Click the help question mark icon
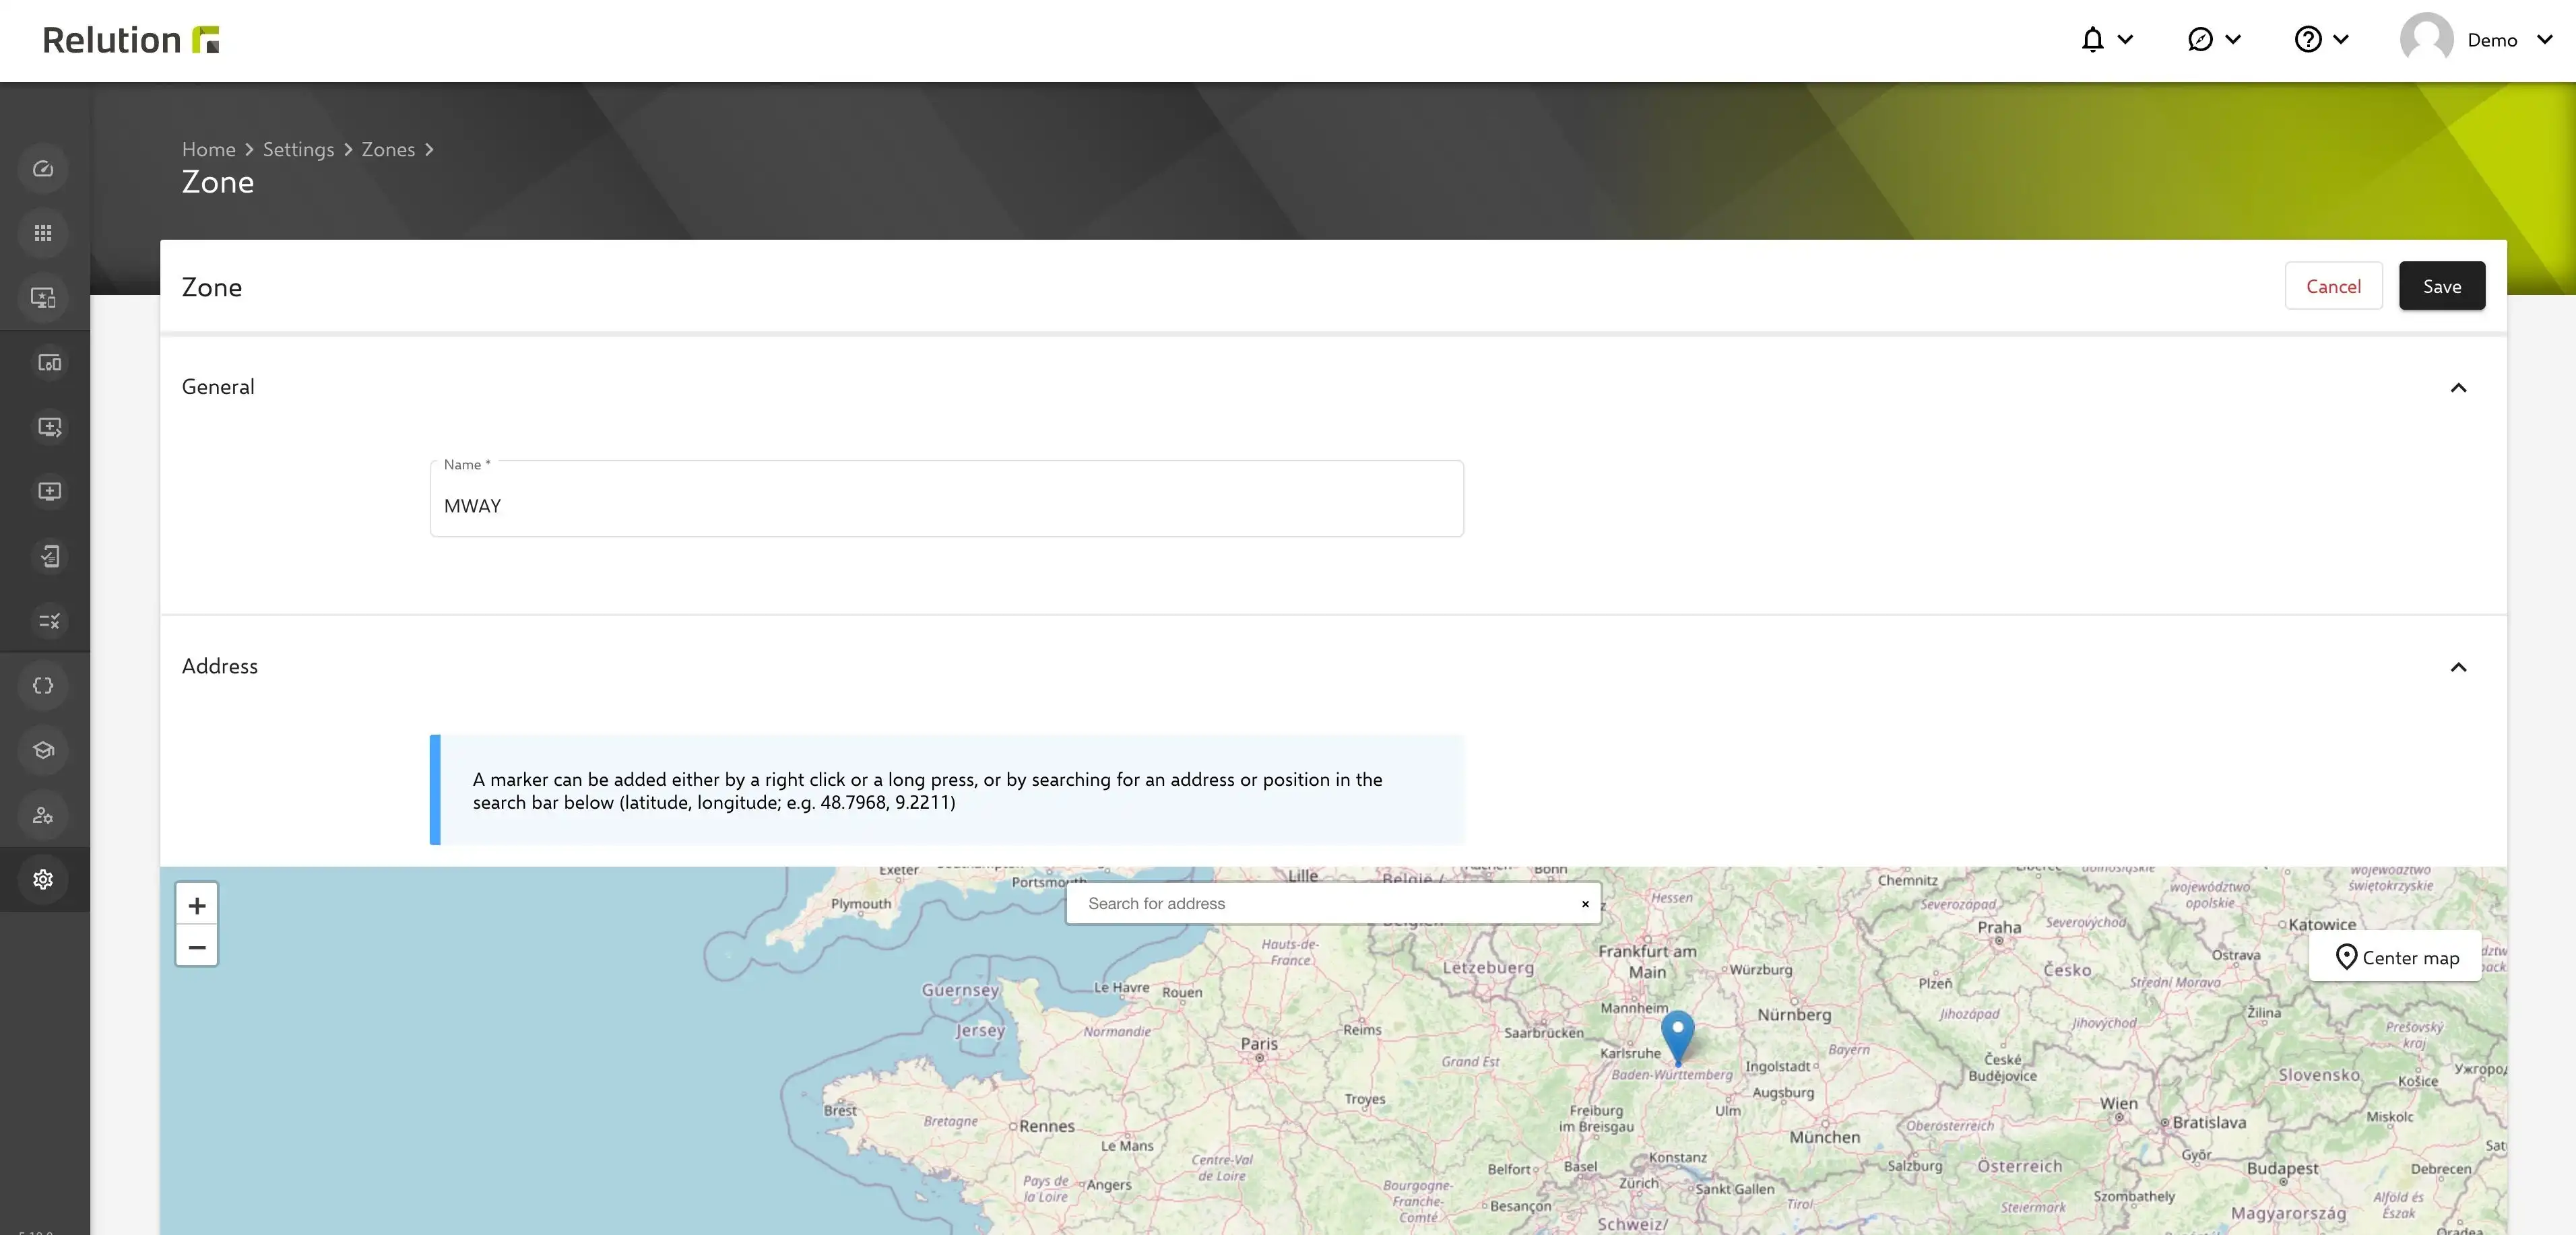 coord(2308,40)
